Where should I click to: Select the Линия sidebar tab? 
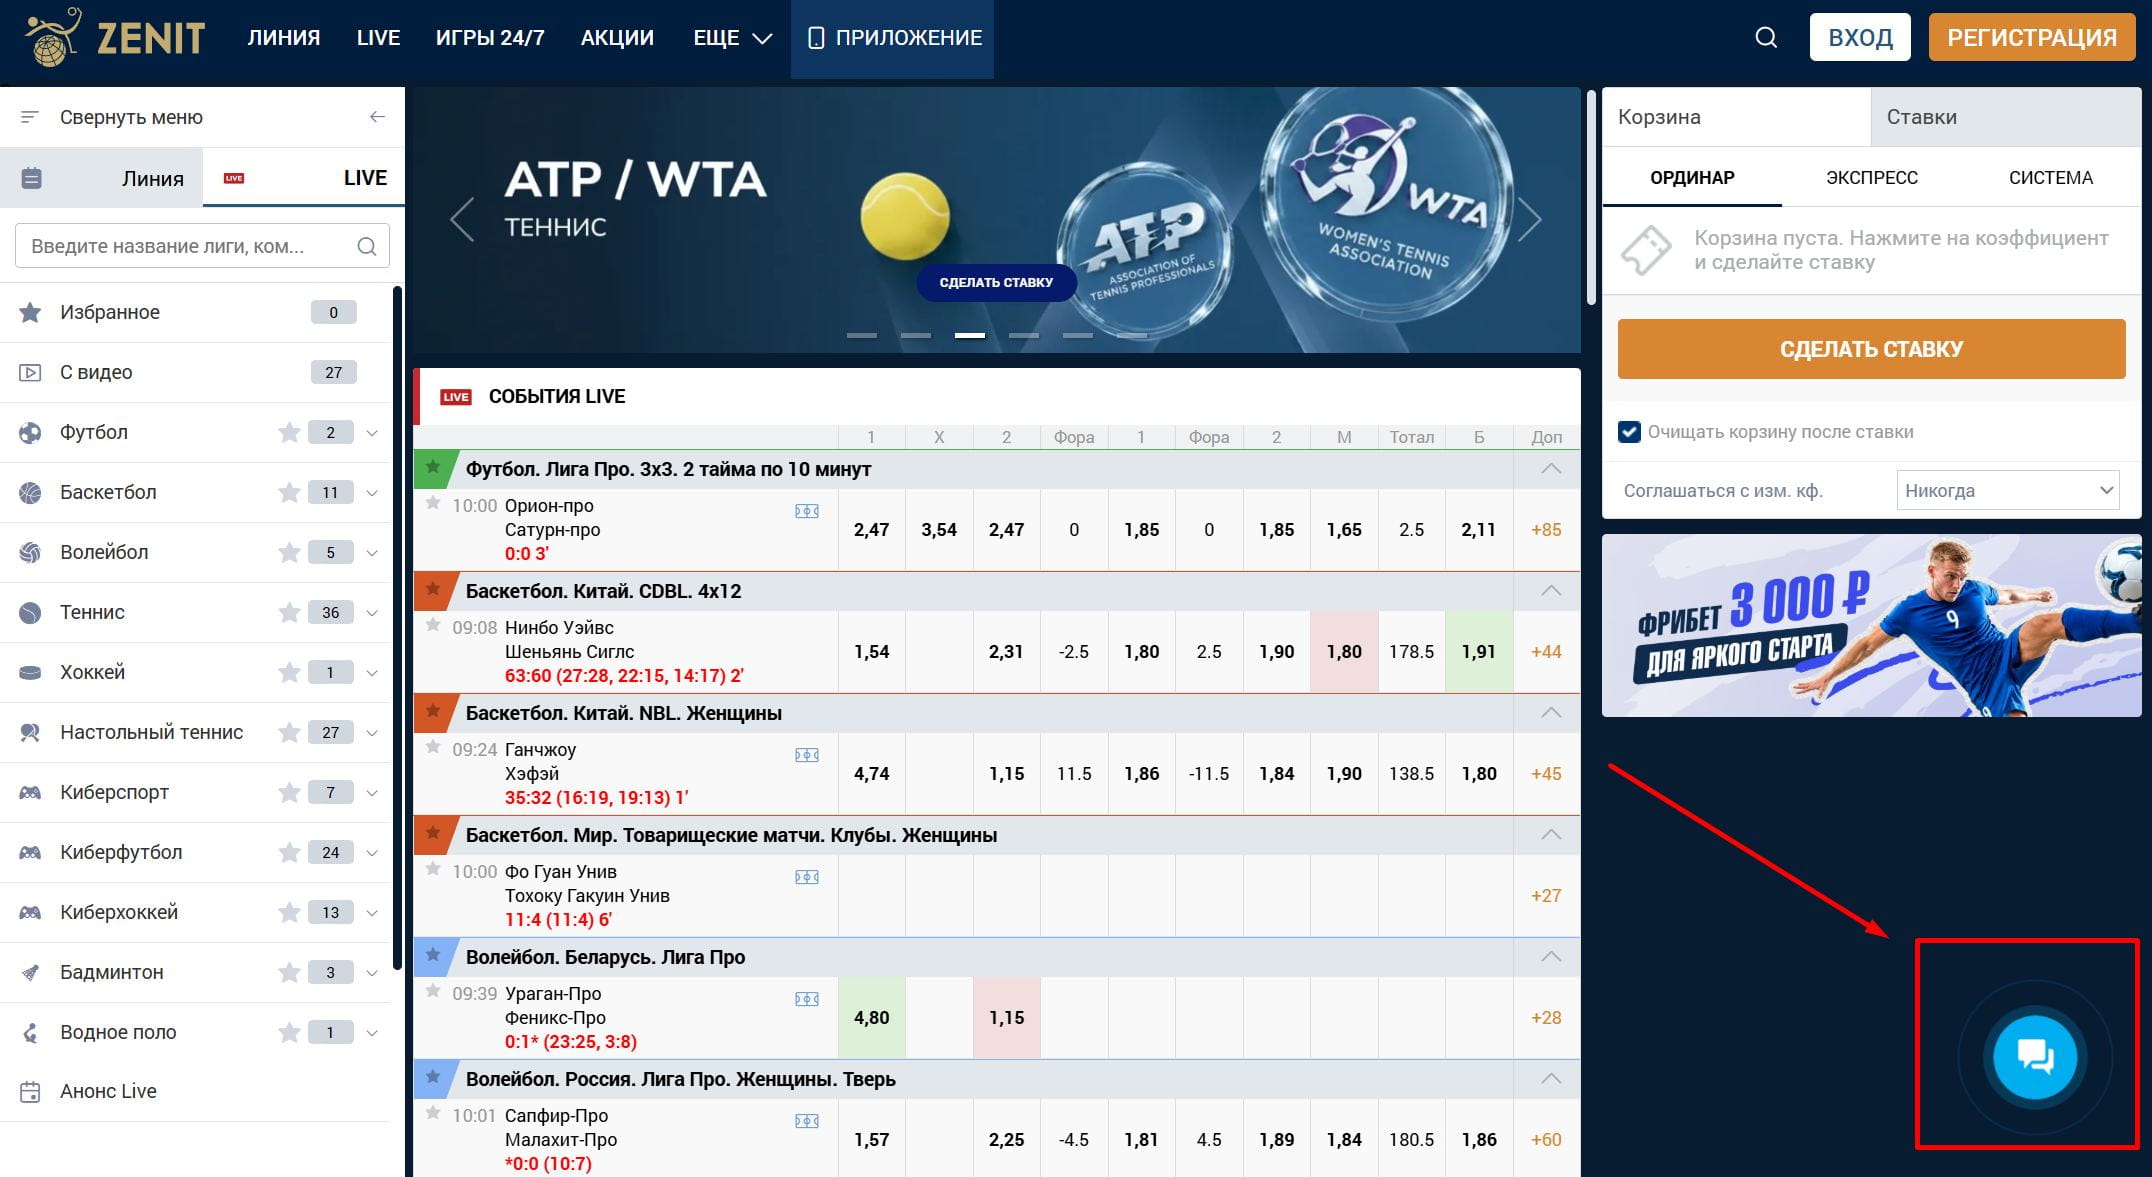(102, 178)
